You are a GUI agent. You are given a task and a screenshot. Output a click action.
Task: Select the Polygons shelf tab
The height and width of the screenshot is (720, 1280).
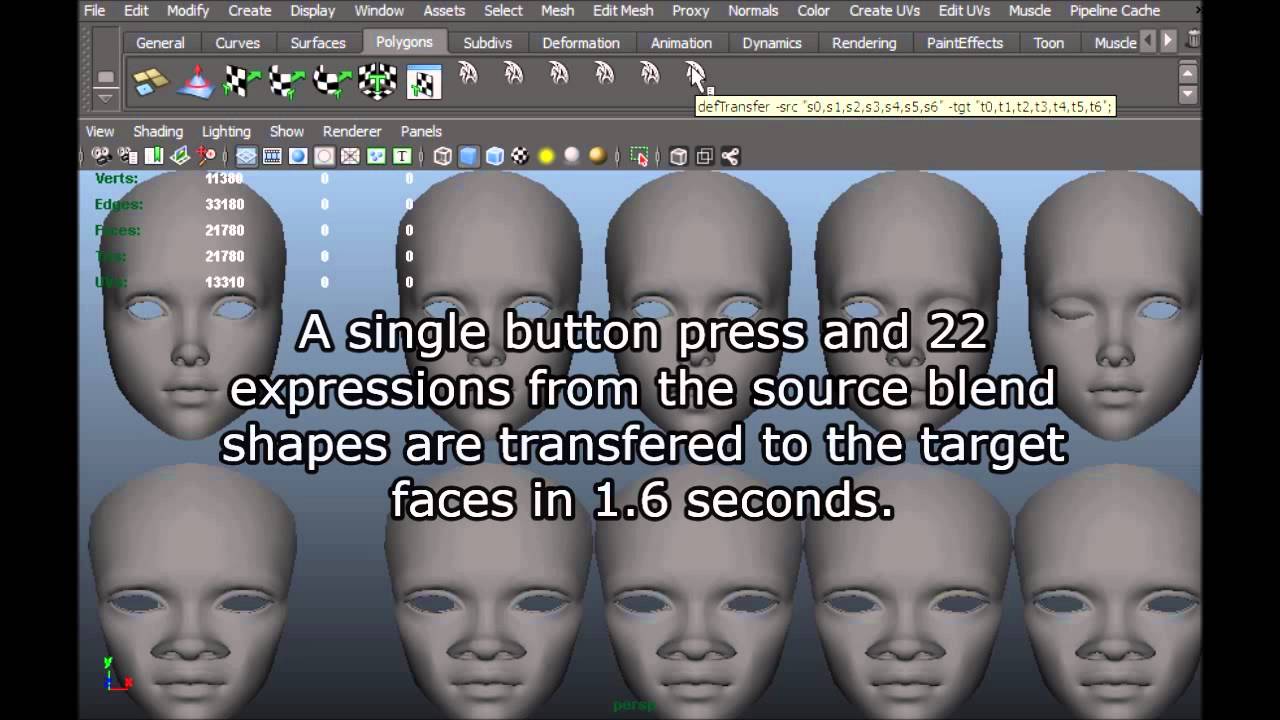tap(404, 42)
